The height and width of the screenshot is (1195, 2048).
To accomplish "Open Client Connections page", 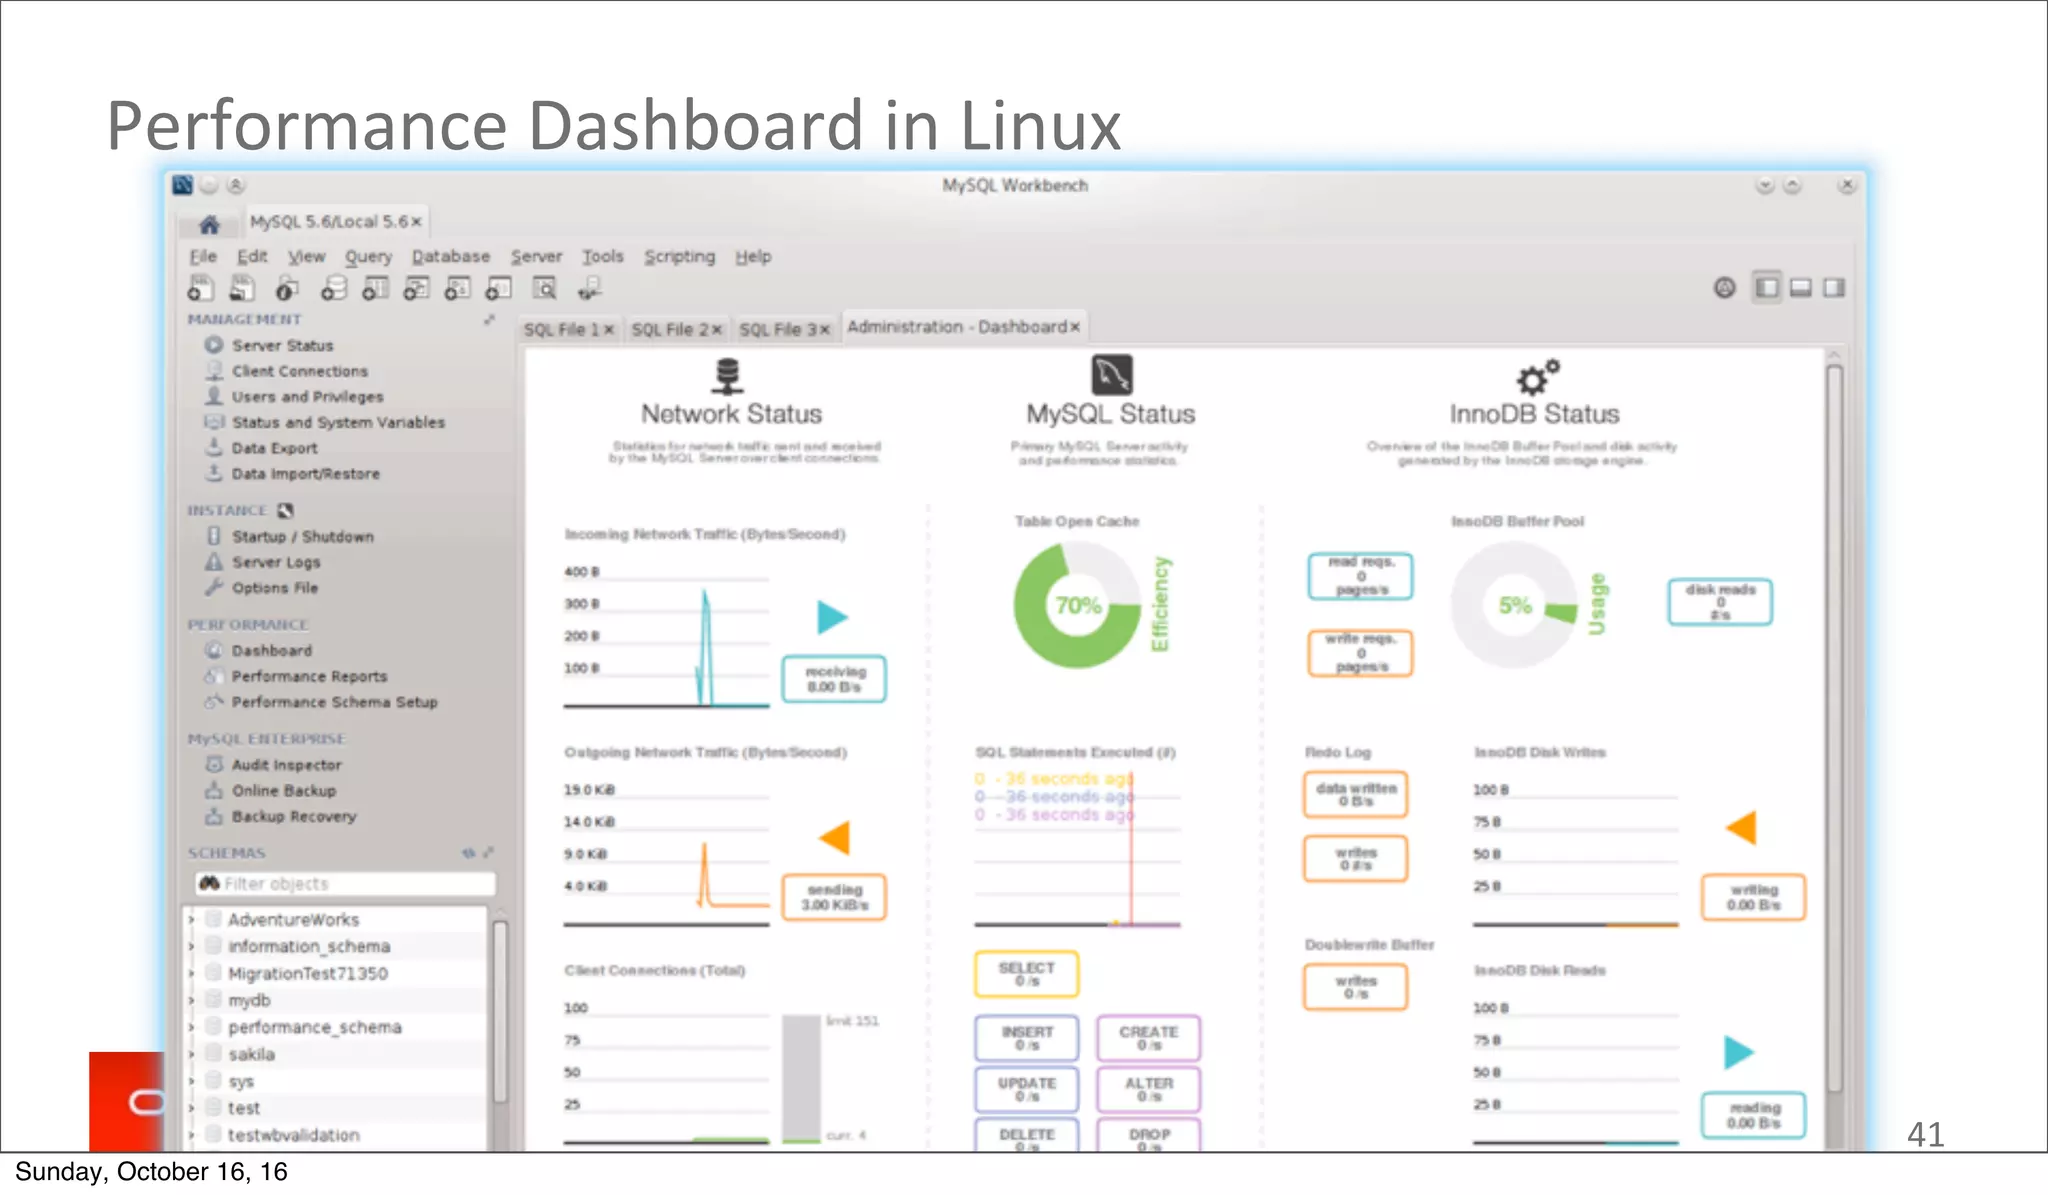I will pyautogui.click(x=300, y=371).
